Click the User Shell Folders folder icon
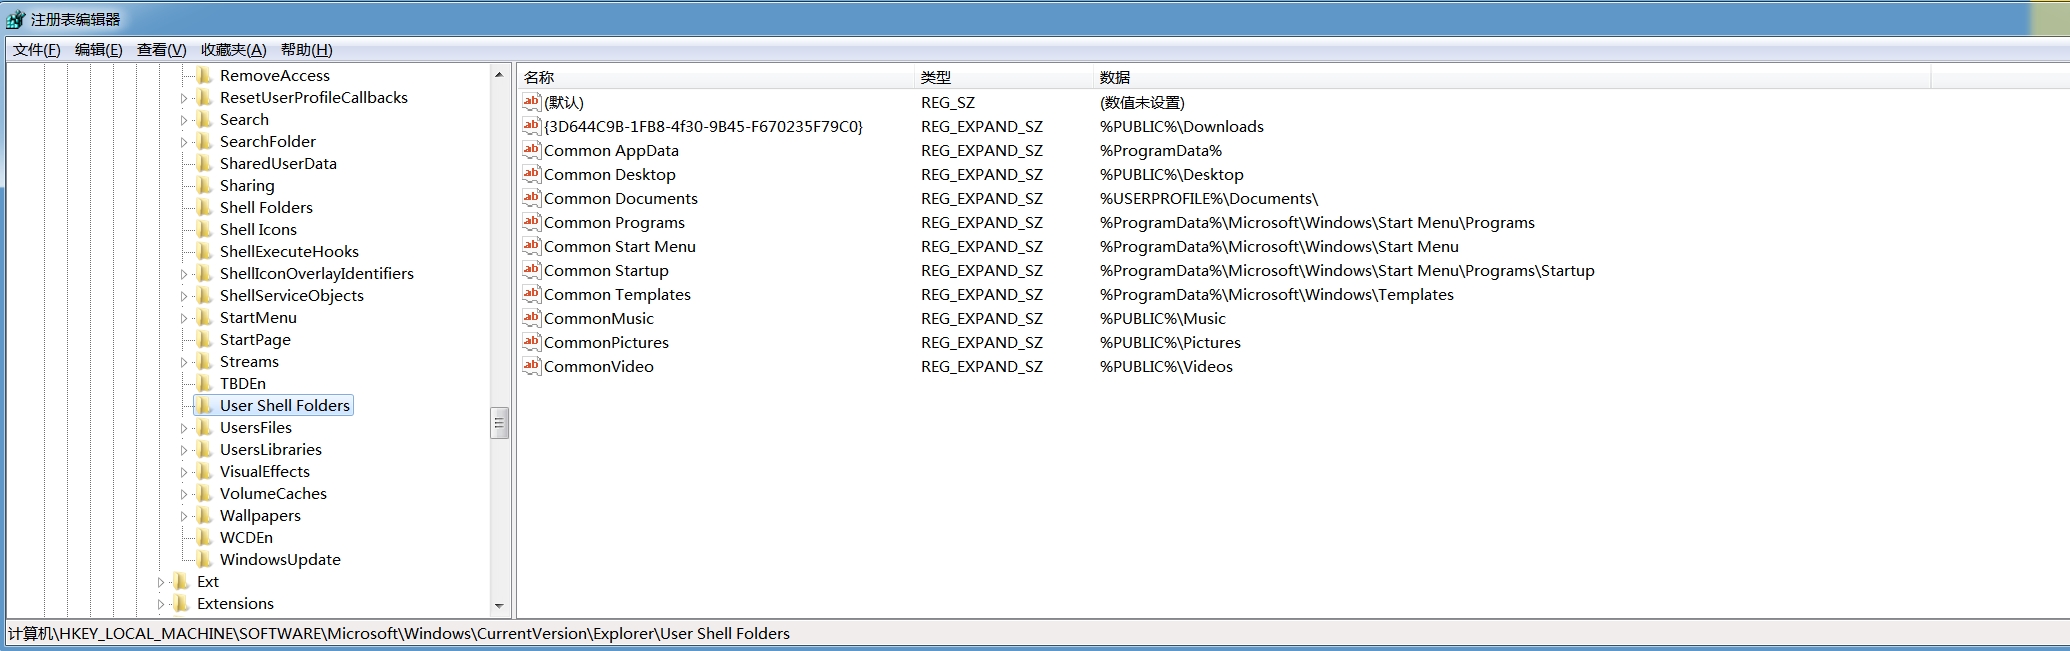 click(204, 405)
